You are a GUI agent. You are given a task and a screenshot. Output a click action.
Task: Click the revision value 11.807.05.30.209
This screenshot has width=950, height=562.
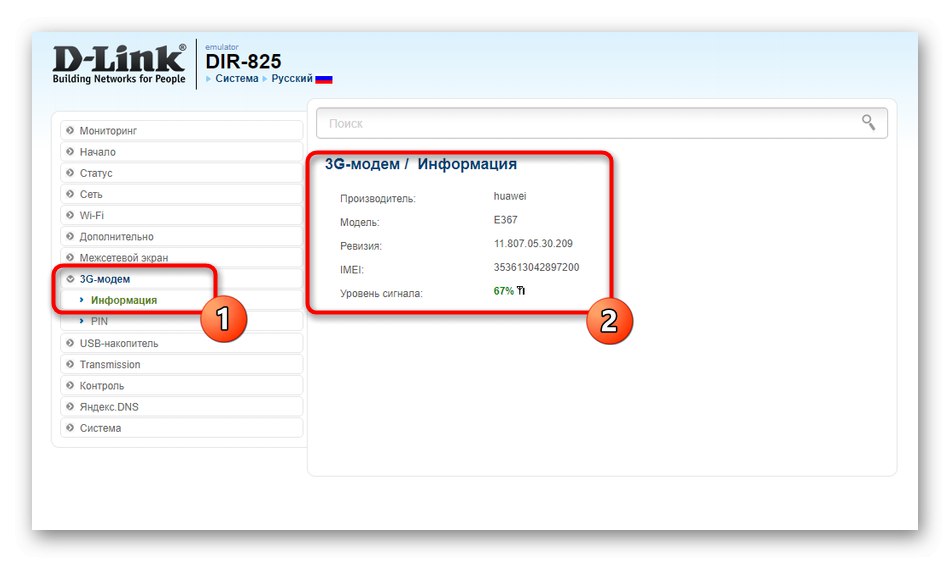pyautogui.click(x=533, y=243)
